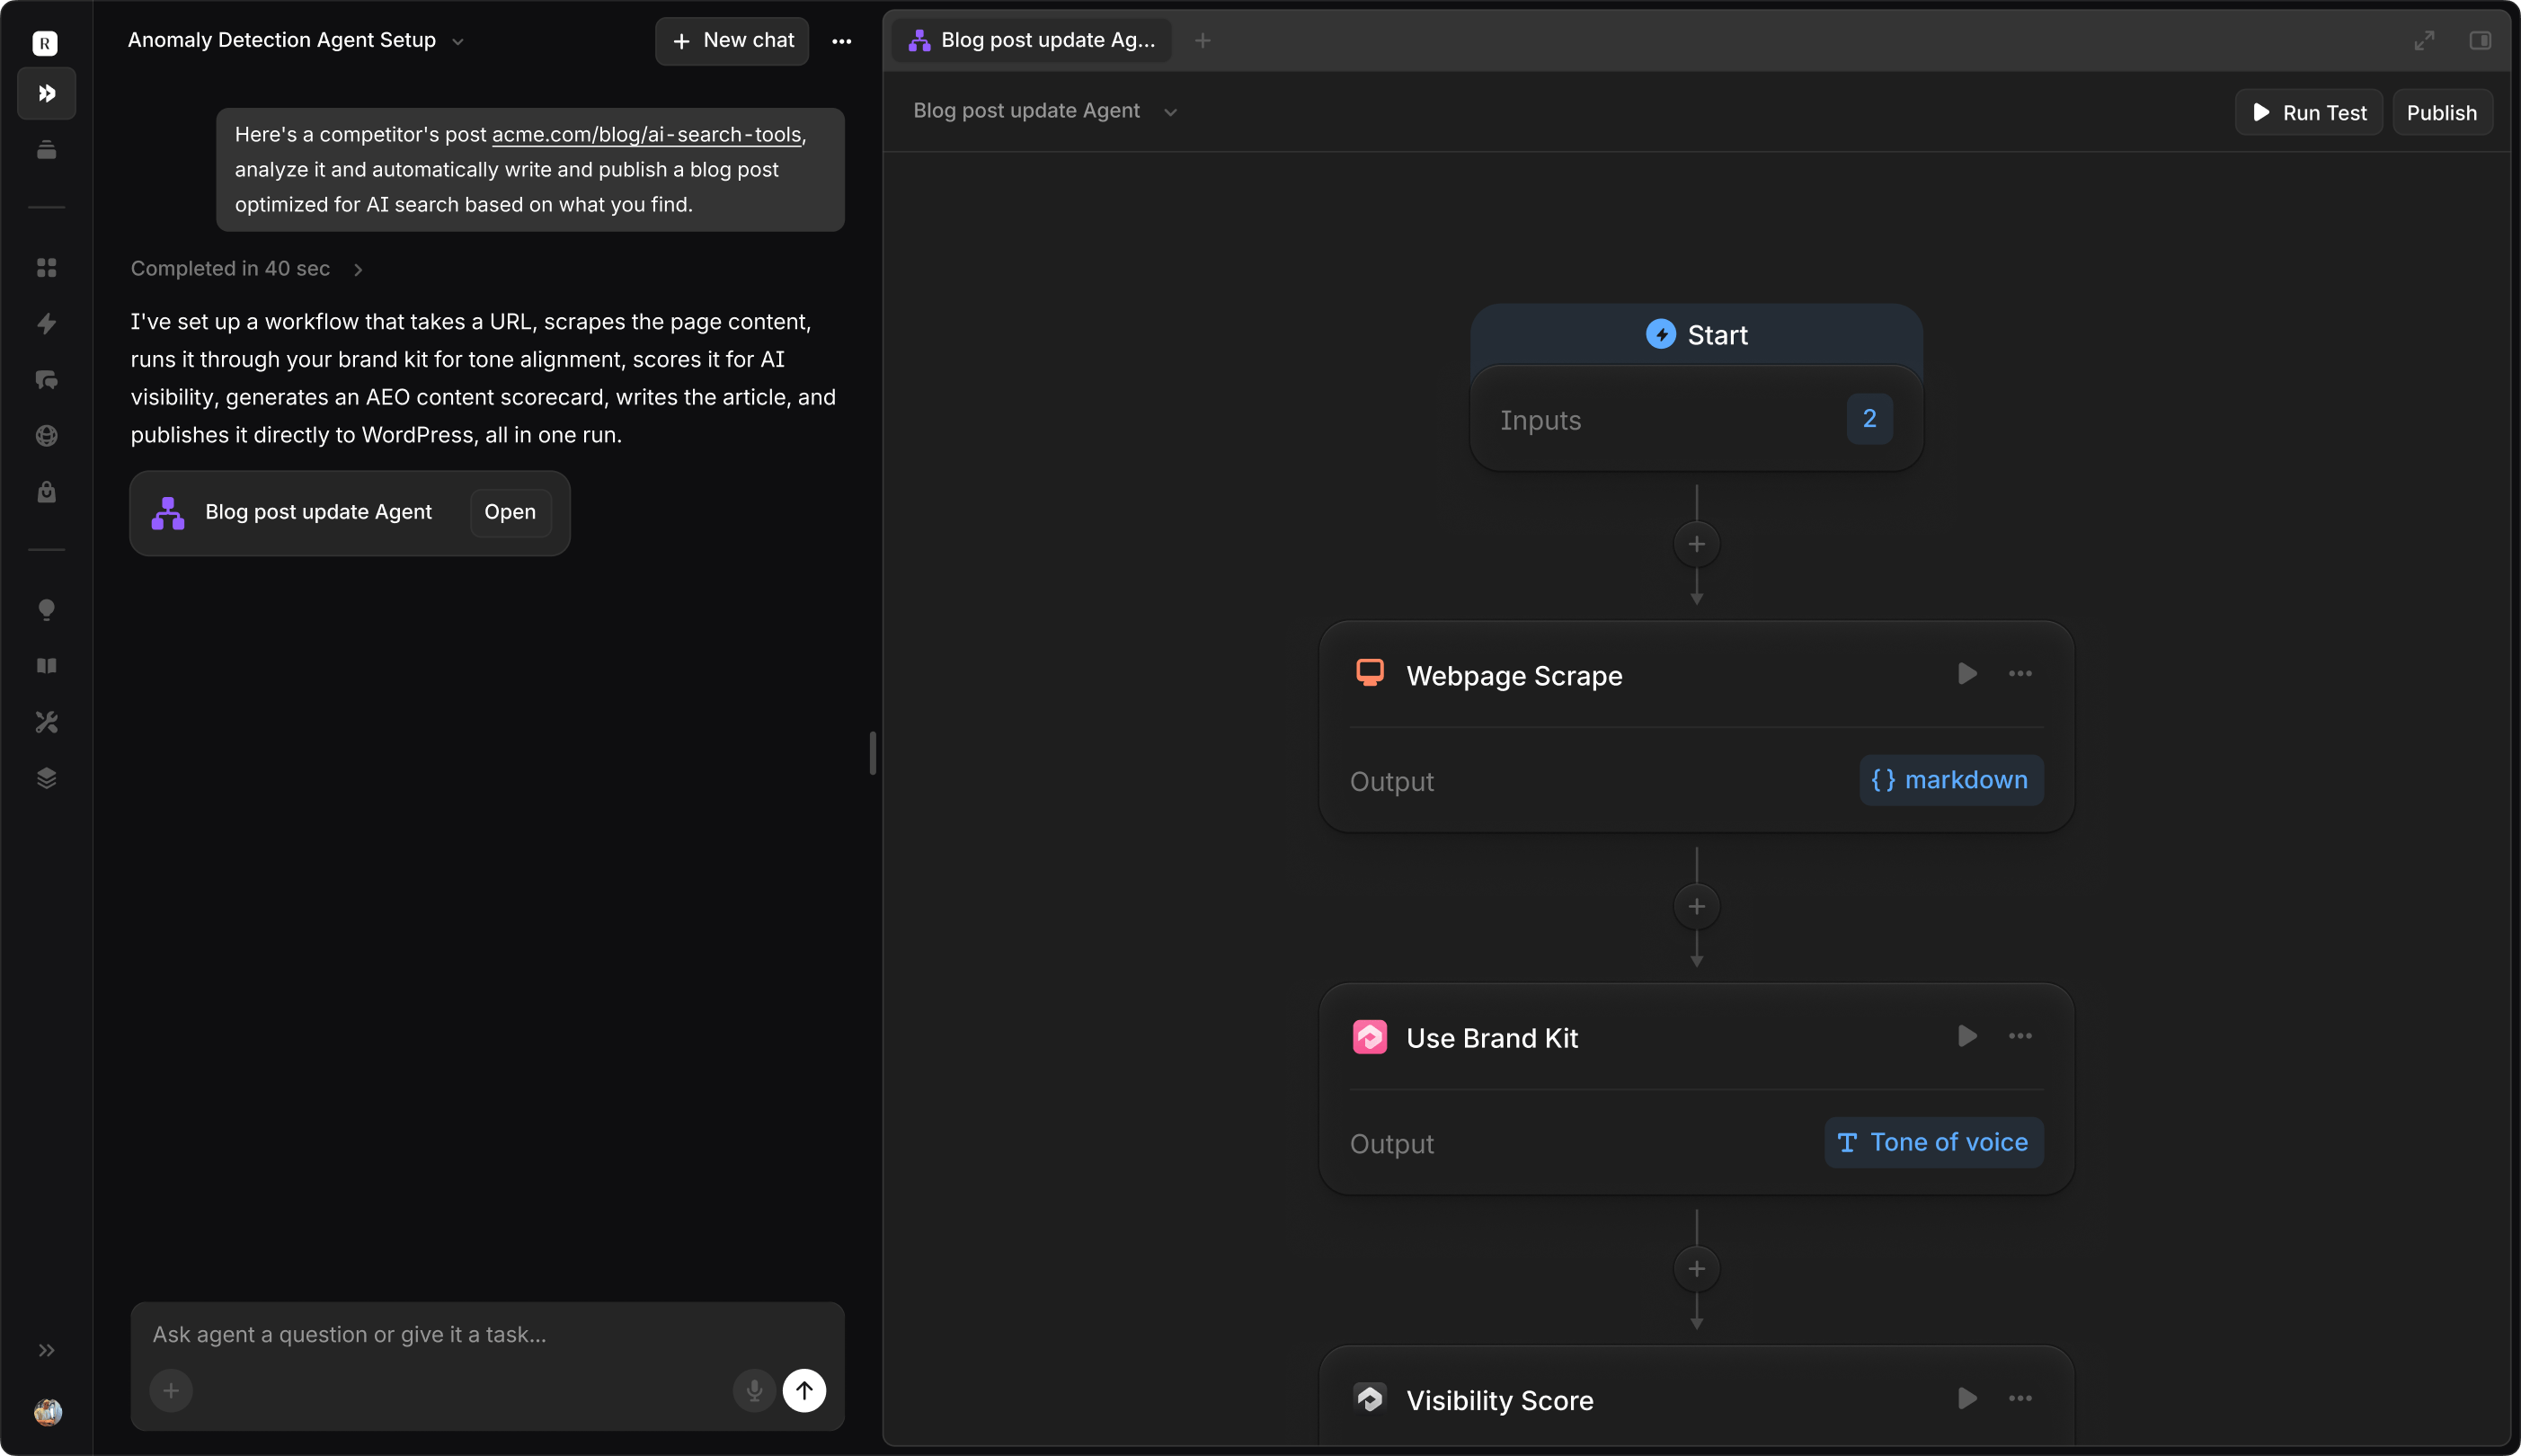Click the microphone icon in chat input
The height and width of the screenshot is (1456, 2521).
coord(754,1390)
